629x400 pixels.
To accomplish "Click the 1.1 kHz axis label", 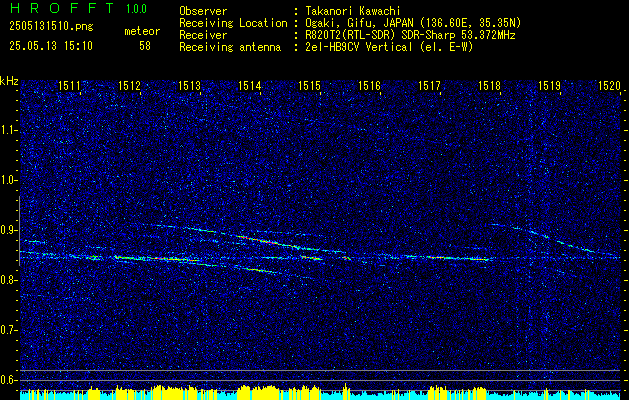I will [8, 130].
